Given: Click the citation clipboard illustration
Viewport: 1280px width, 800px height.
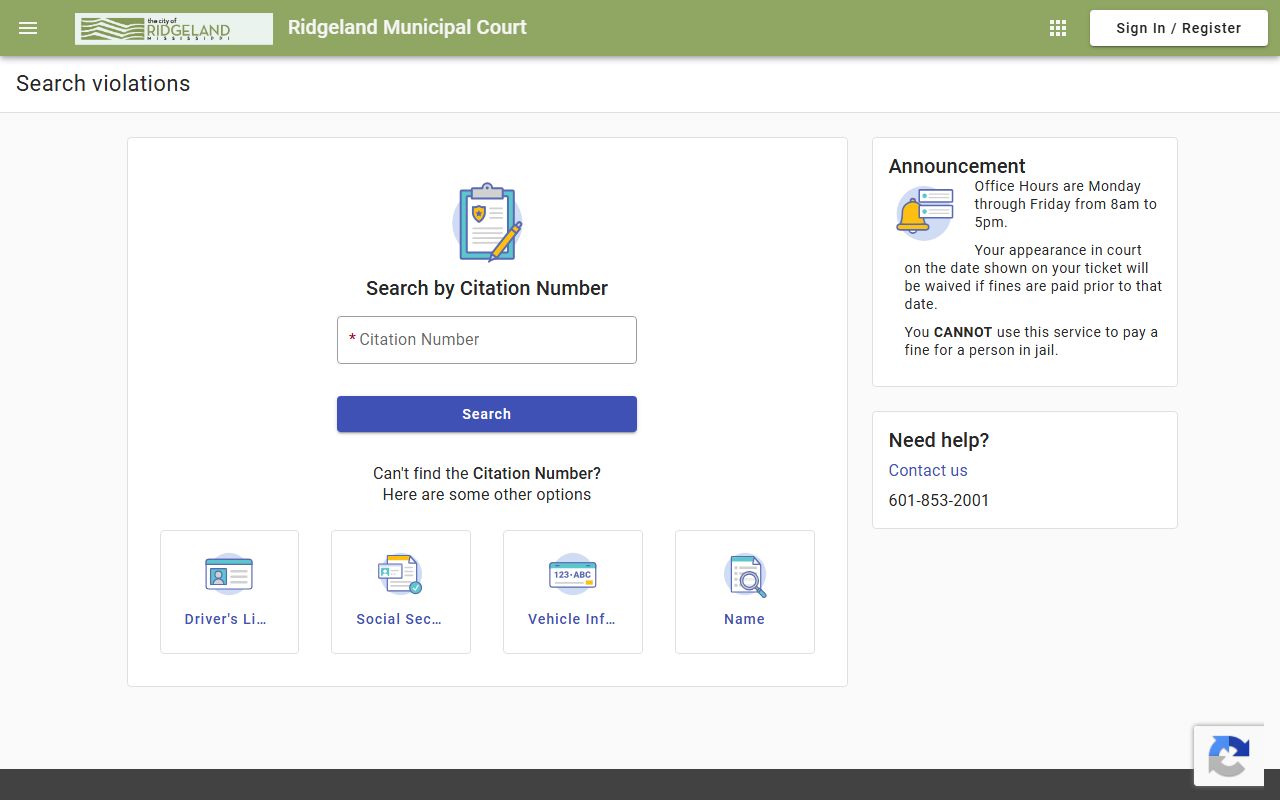Looking at the screenshot, I should [x=487, y=222].
